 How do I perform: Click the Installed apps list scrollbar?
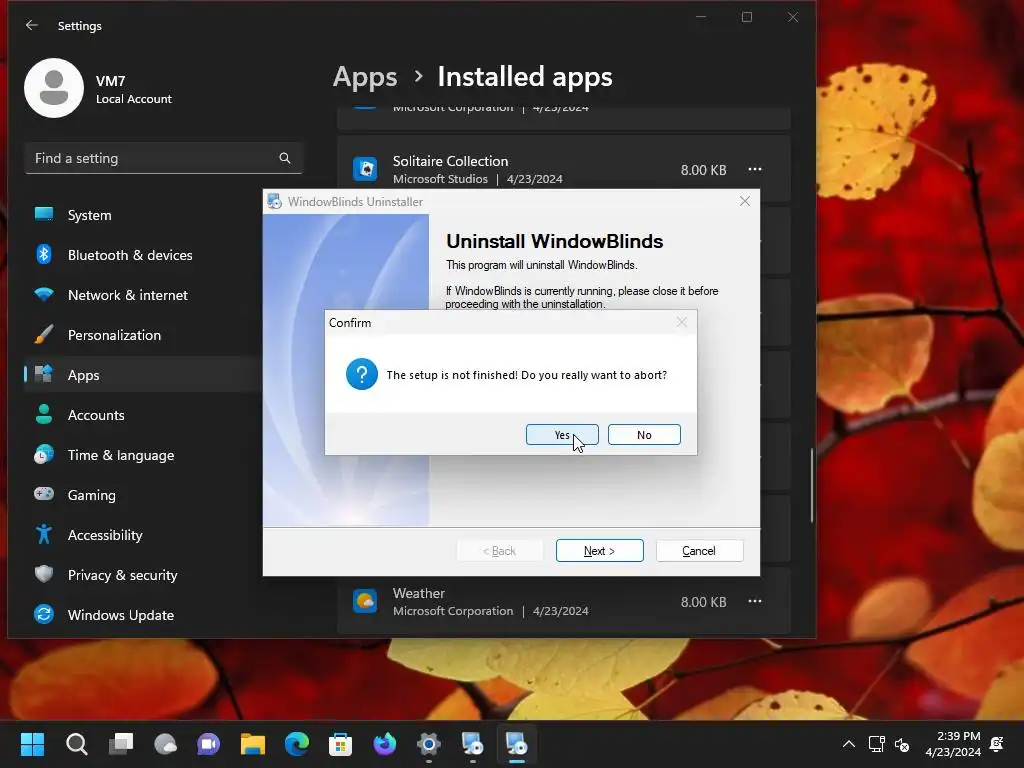click(812, 485)
